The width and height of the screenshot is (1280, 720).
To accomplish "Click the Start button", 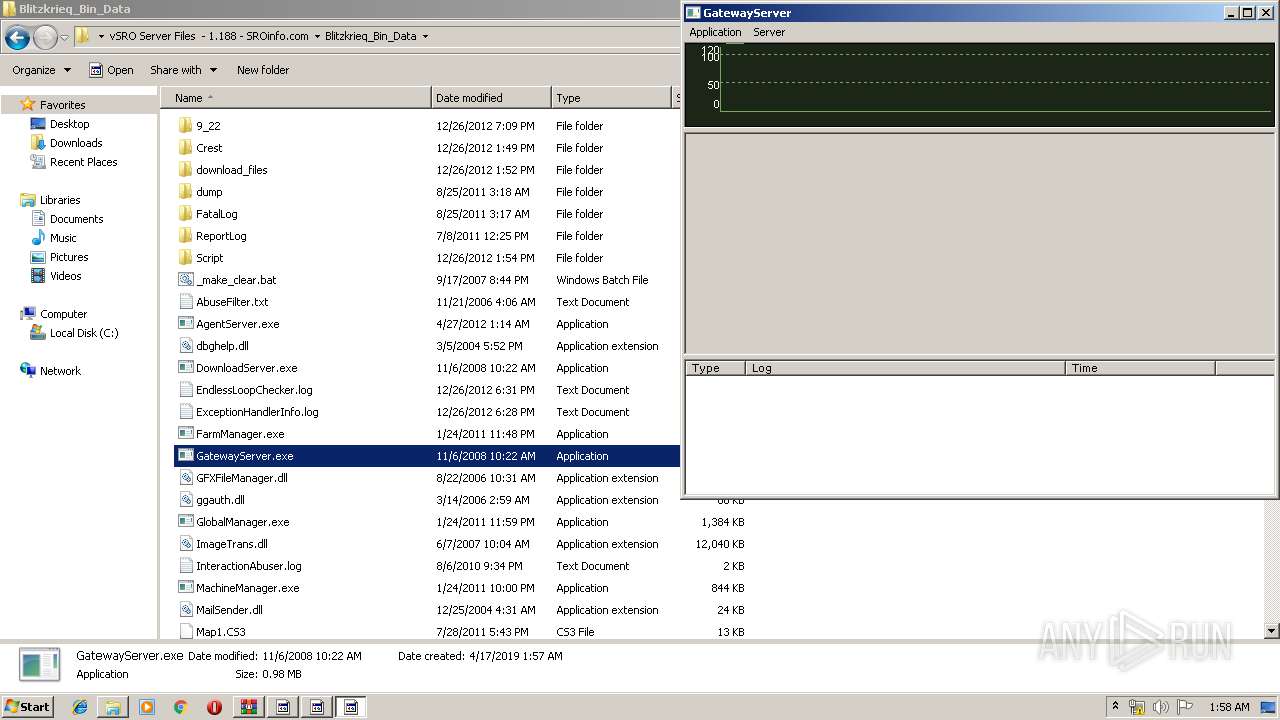I will pos(27,707).
